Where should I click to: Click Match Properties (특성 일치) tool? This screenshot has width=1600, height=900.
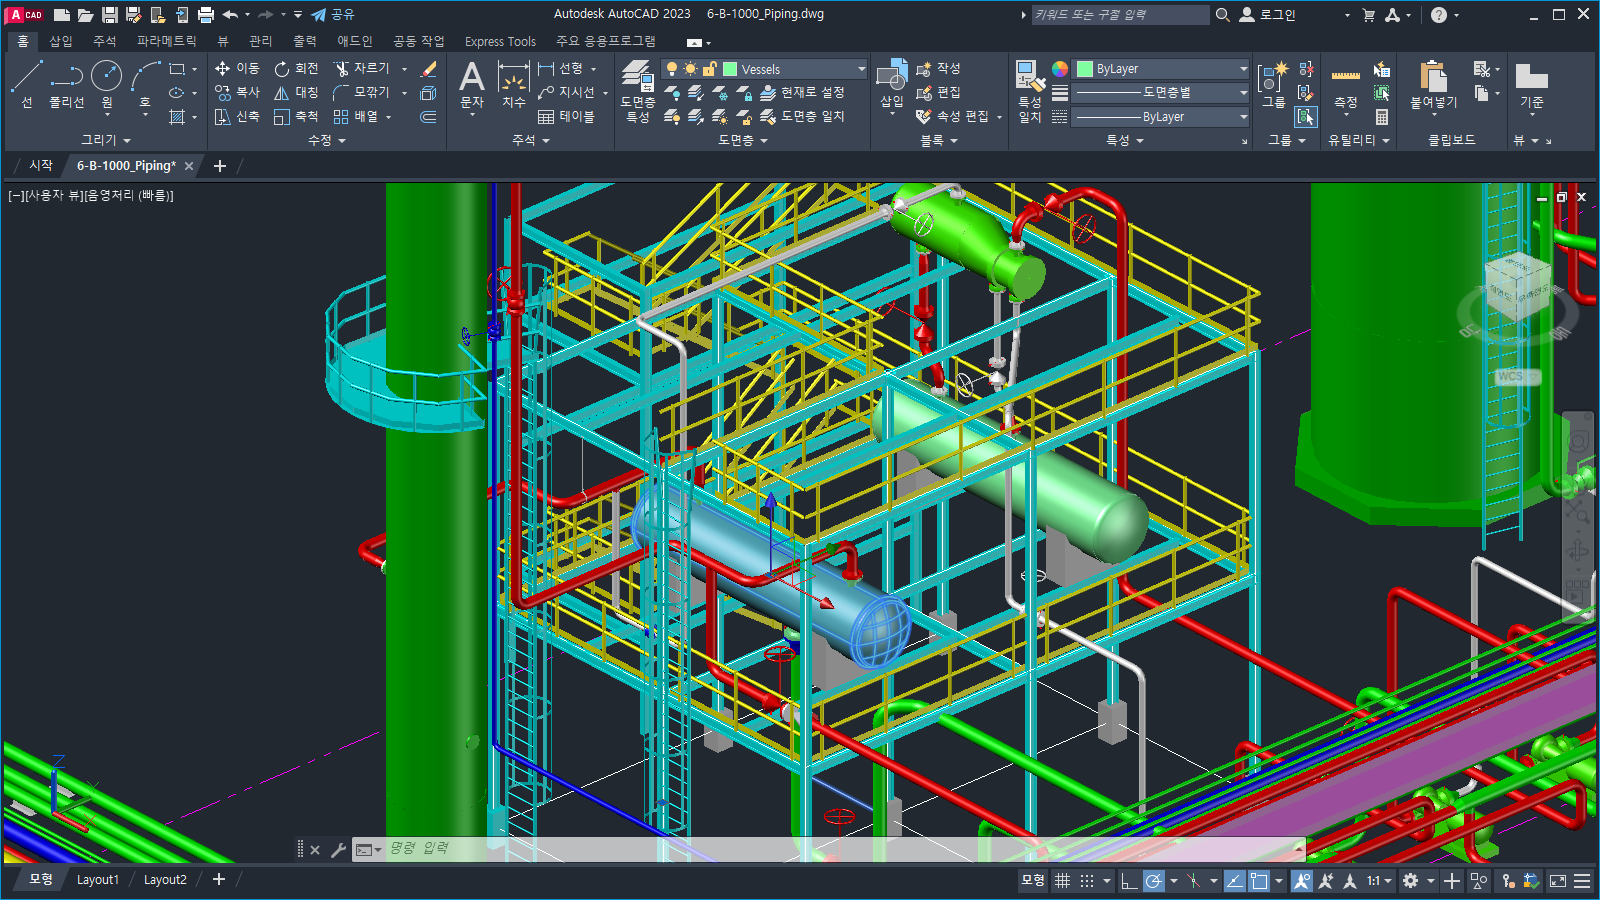1030,90
